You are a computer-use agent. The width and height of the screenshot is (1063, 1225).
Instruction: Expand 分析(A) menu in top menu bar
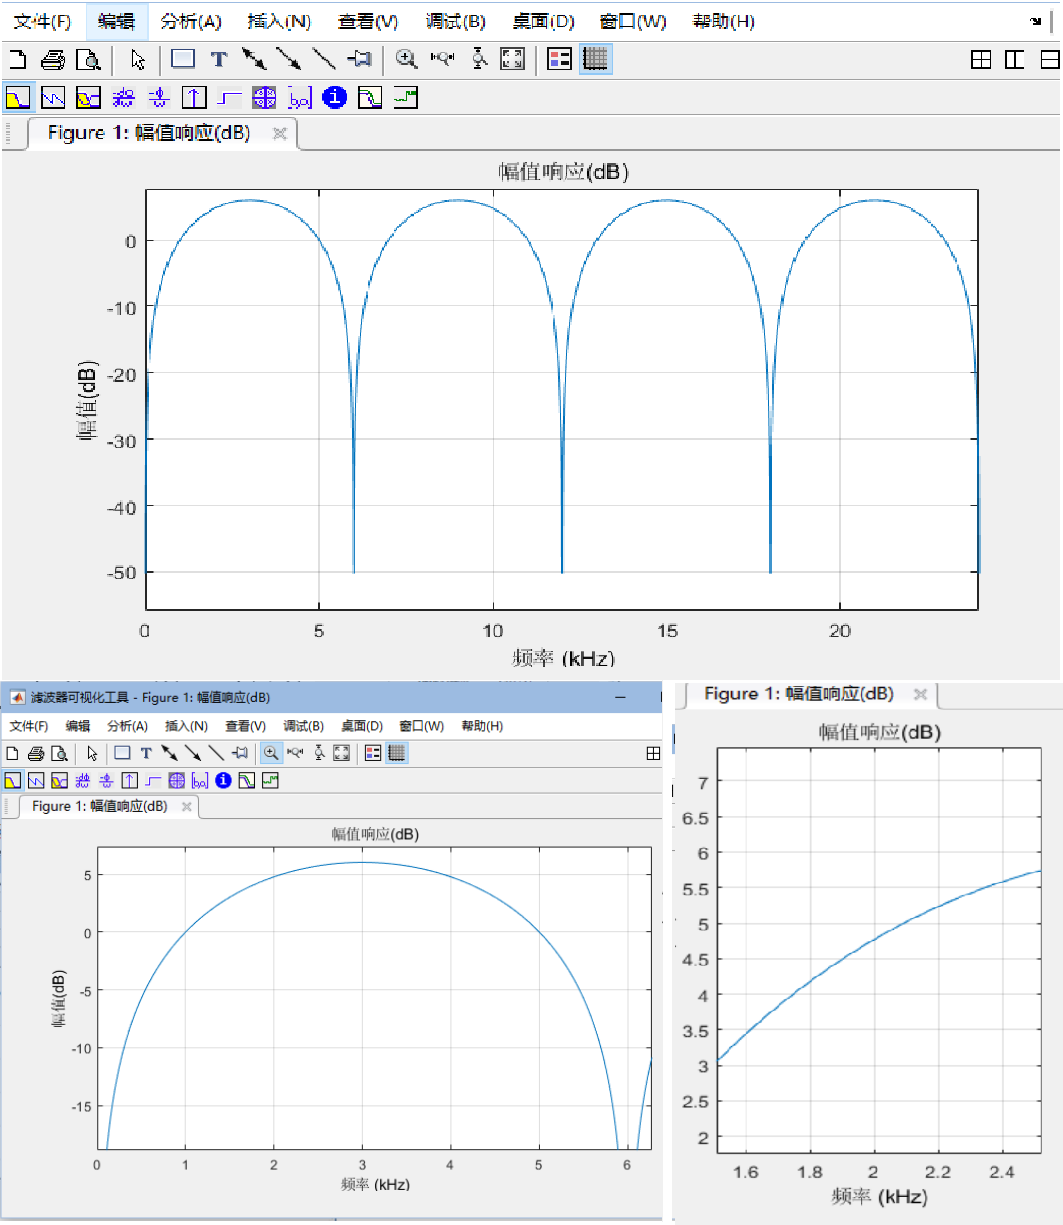(x=190, y=21)
